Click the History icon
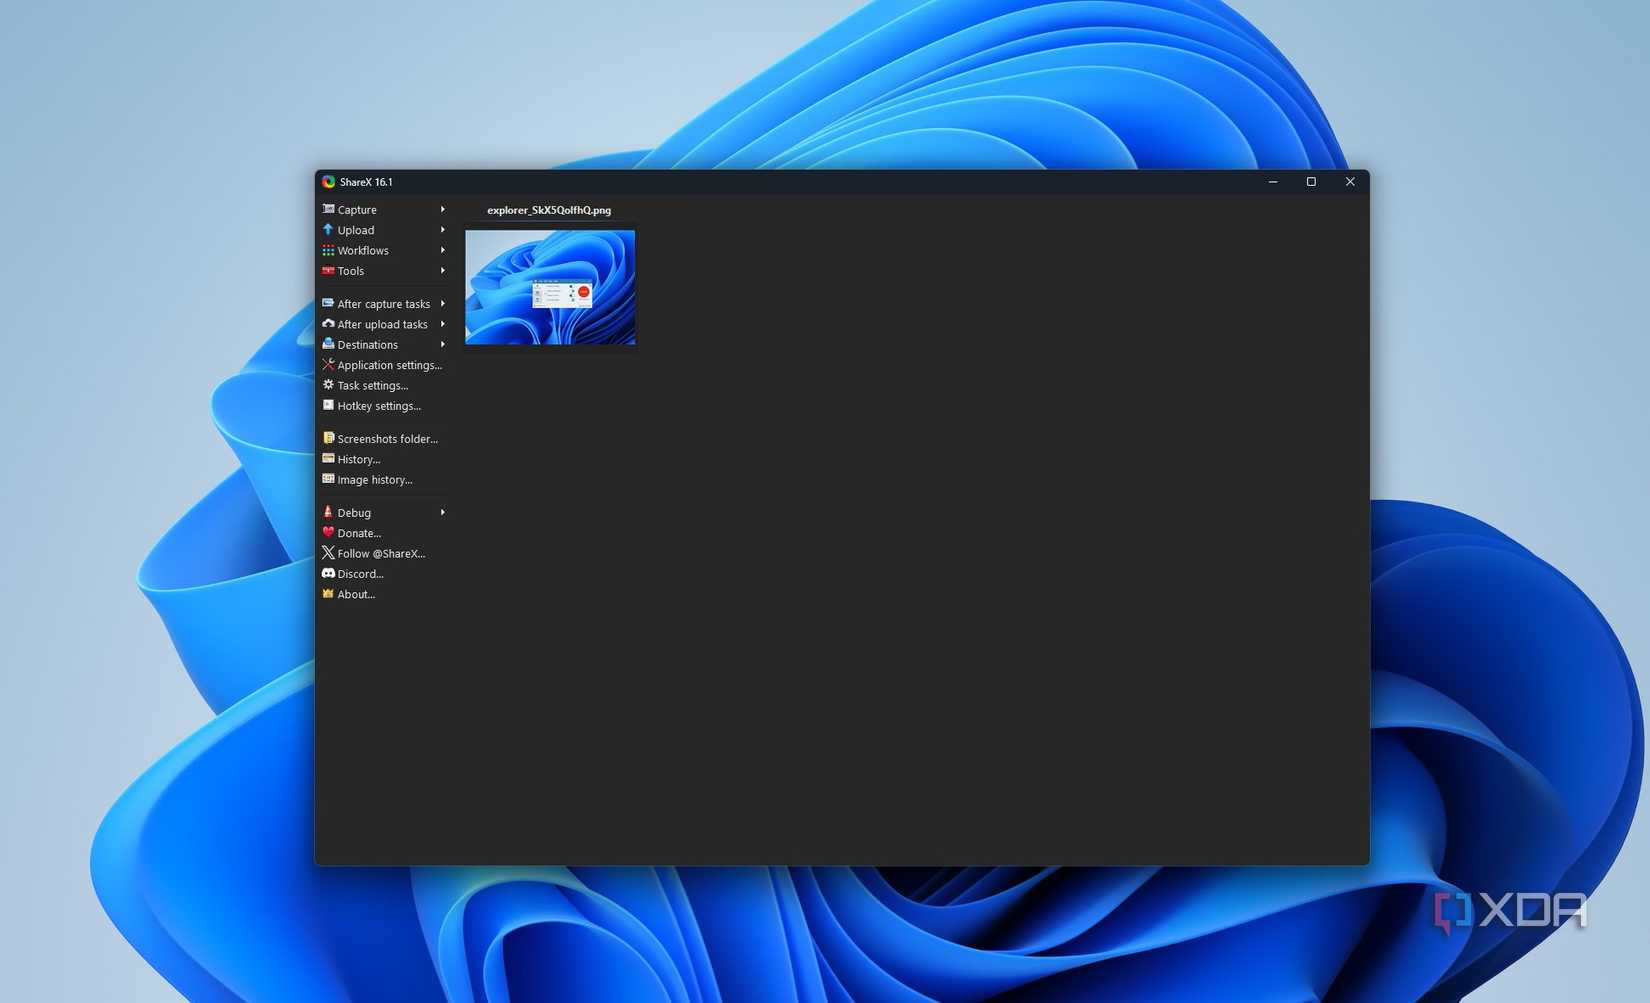 328,459
